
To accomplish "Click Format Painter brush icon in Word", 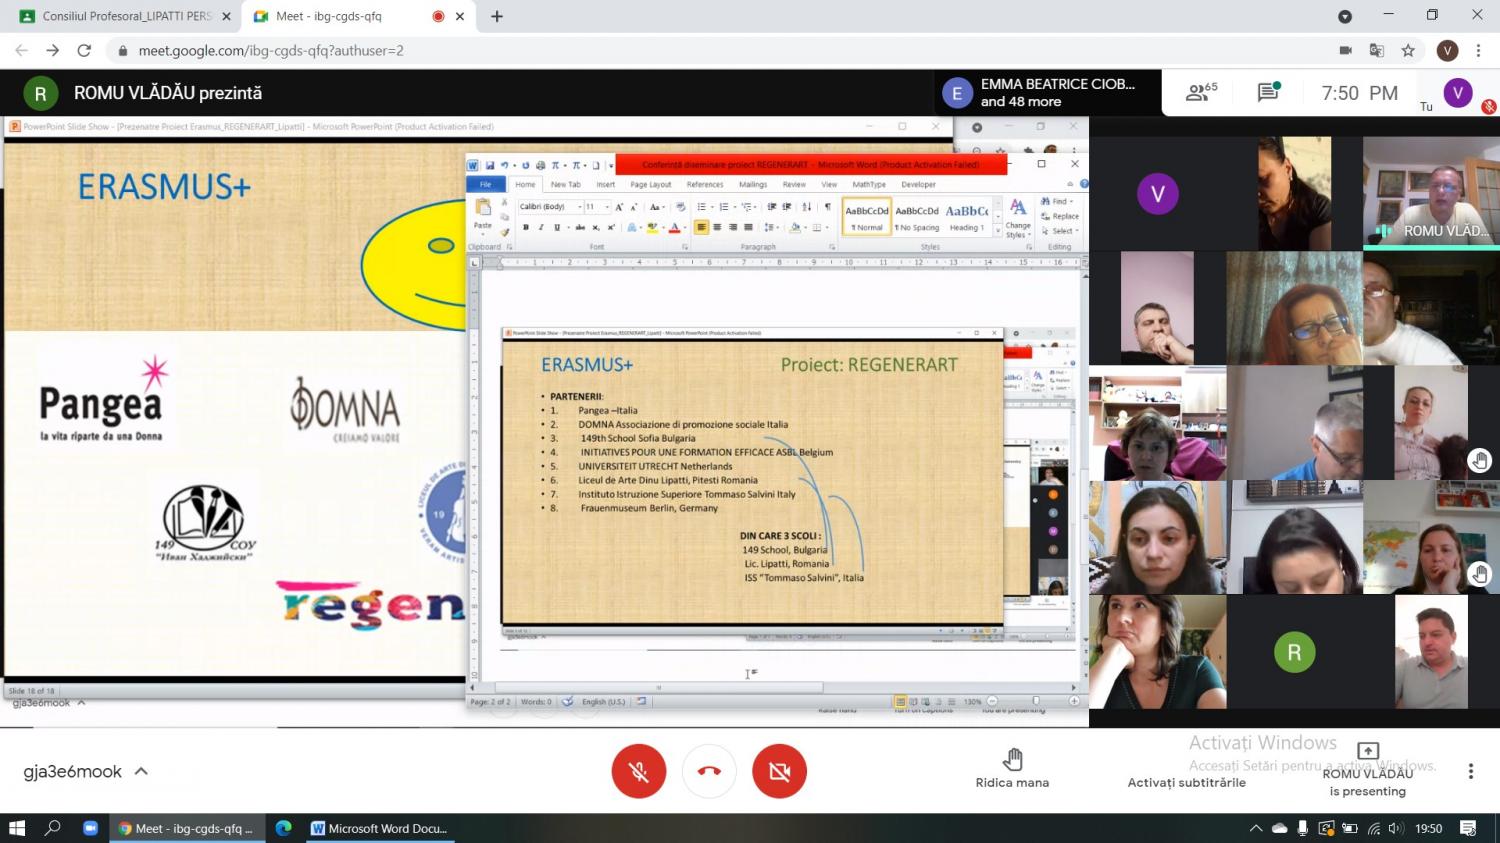I will pos(504,232).
